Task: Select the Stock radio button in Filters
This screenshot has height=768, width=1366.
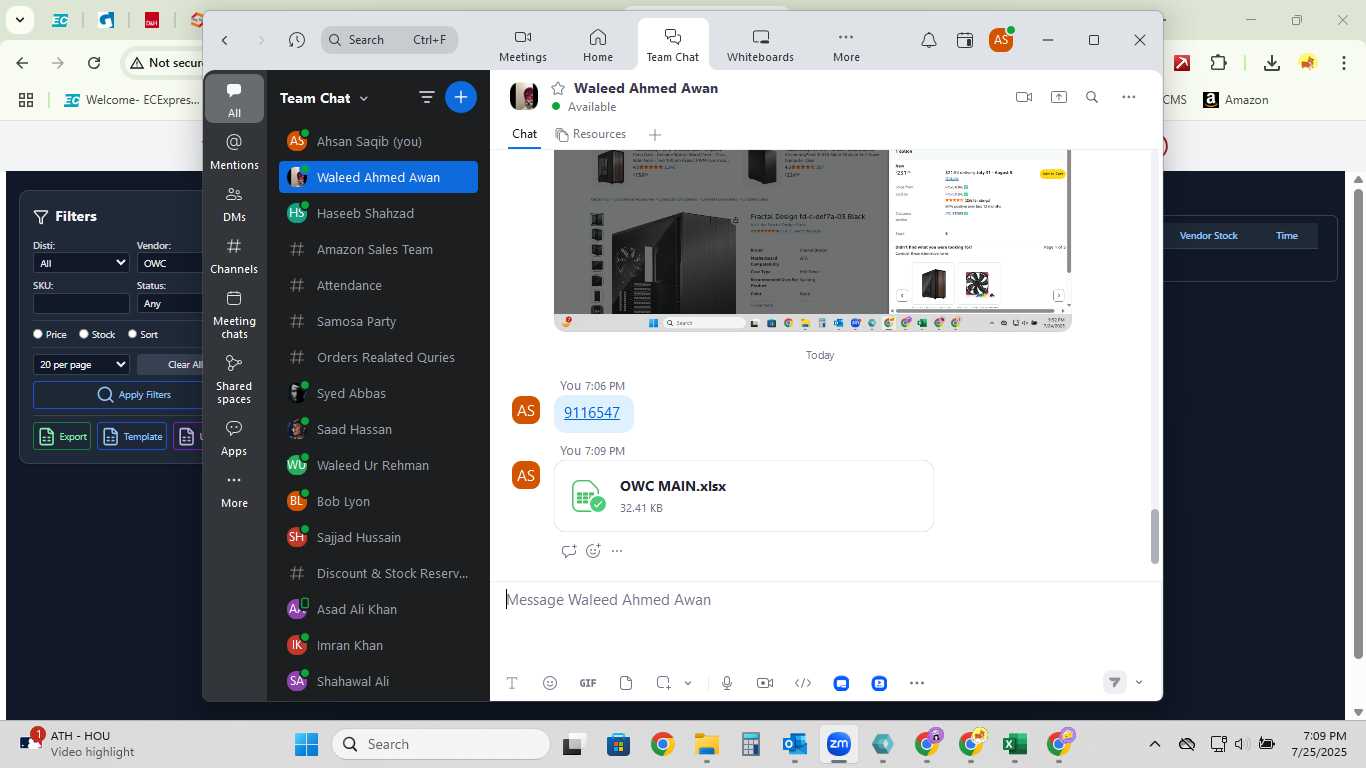Action: coord(84,334)
